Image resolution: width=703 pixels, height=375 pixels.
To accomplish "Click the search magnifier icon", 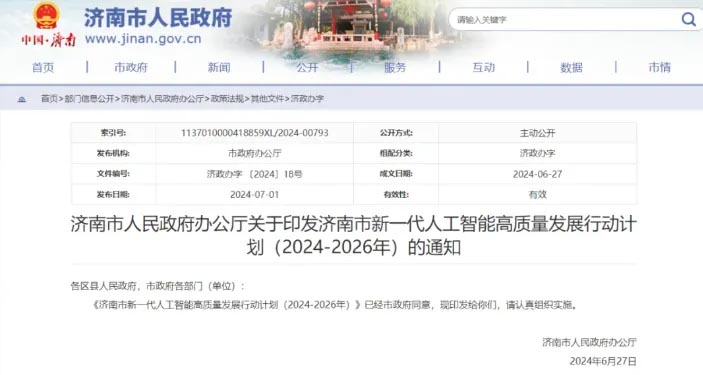I will coord(688,19).
